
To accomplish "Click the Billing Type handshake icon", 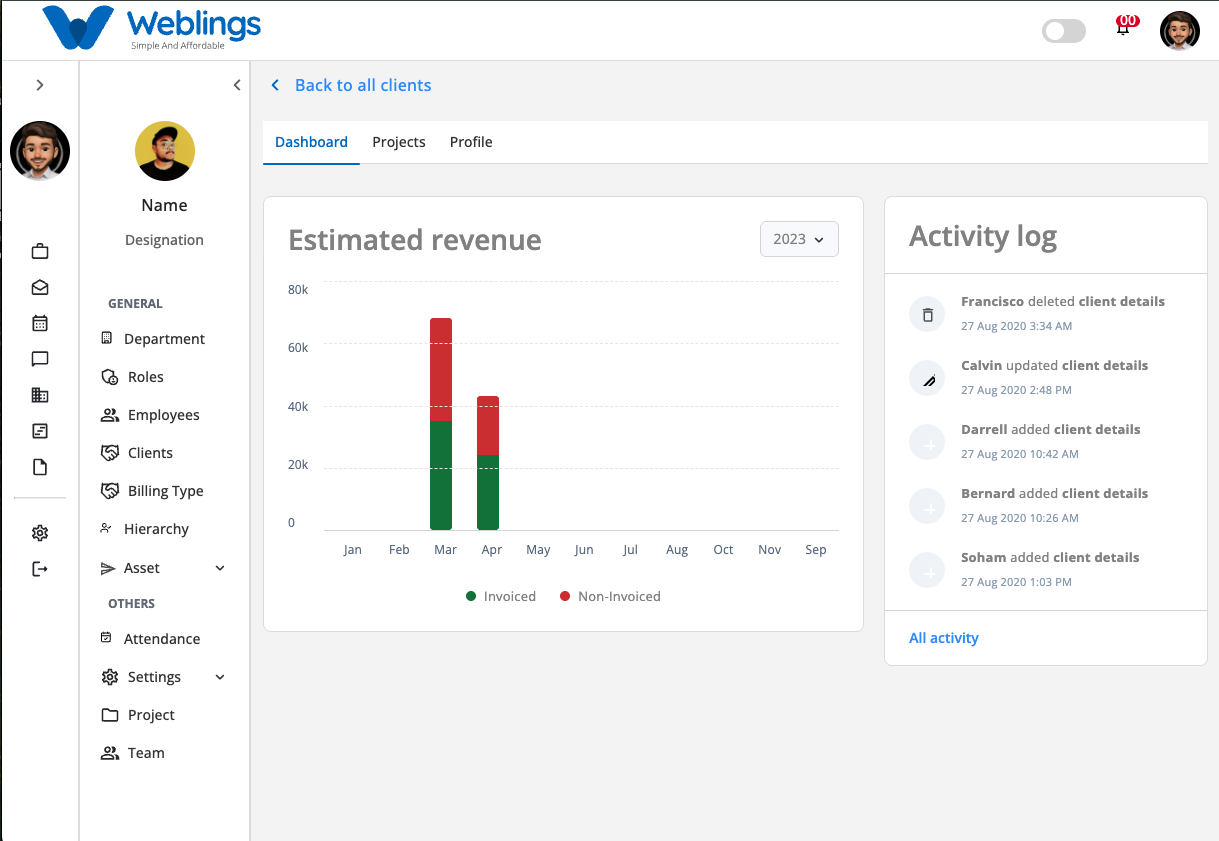I will pyautogui.click(x=110, y=491).
